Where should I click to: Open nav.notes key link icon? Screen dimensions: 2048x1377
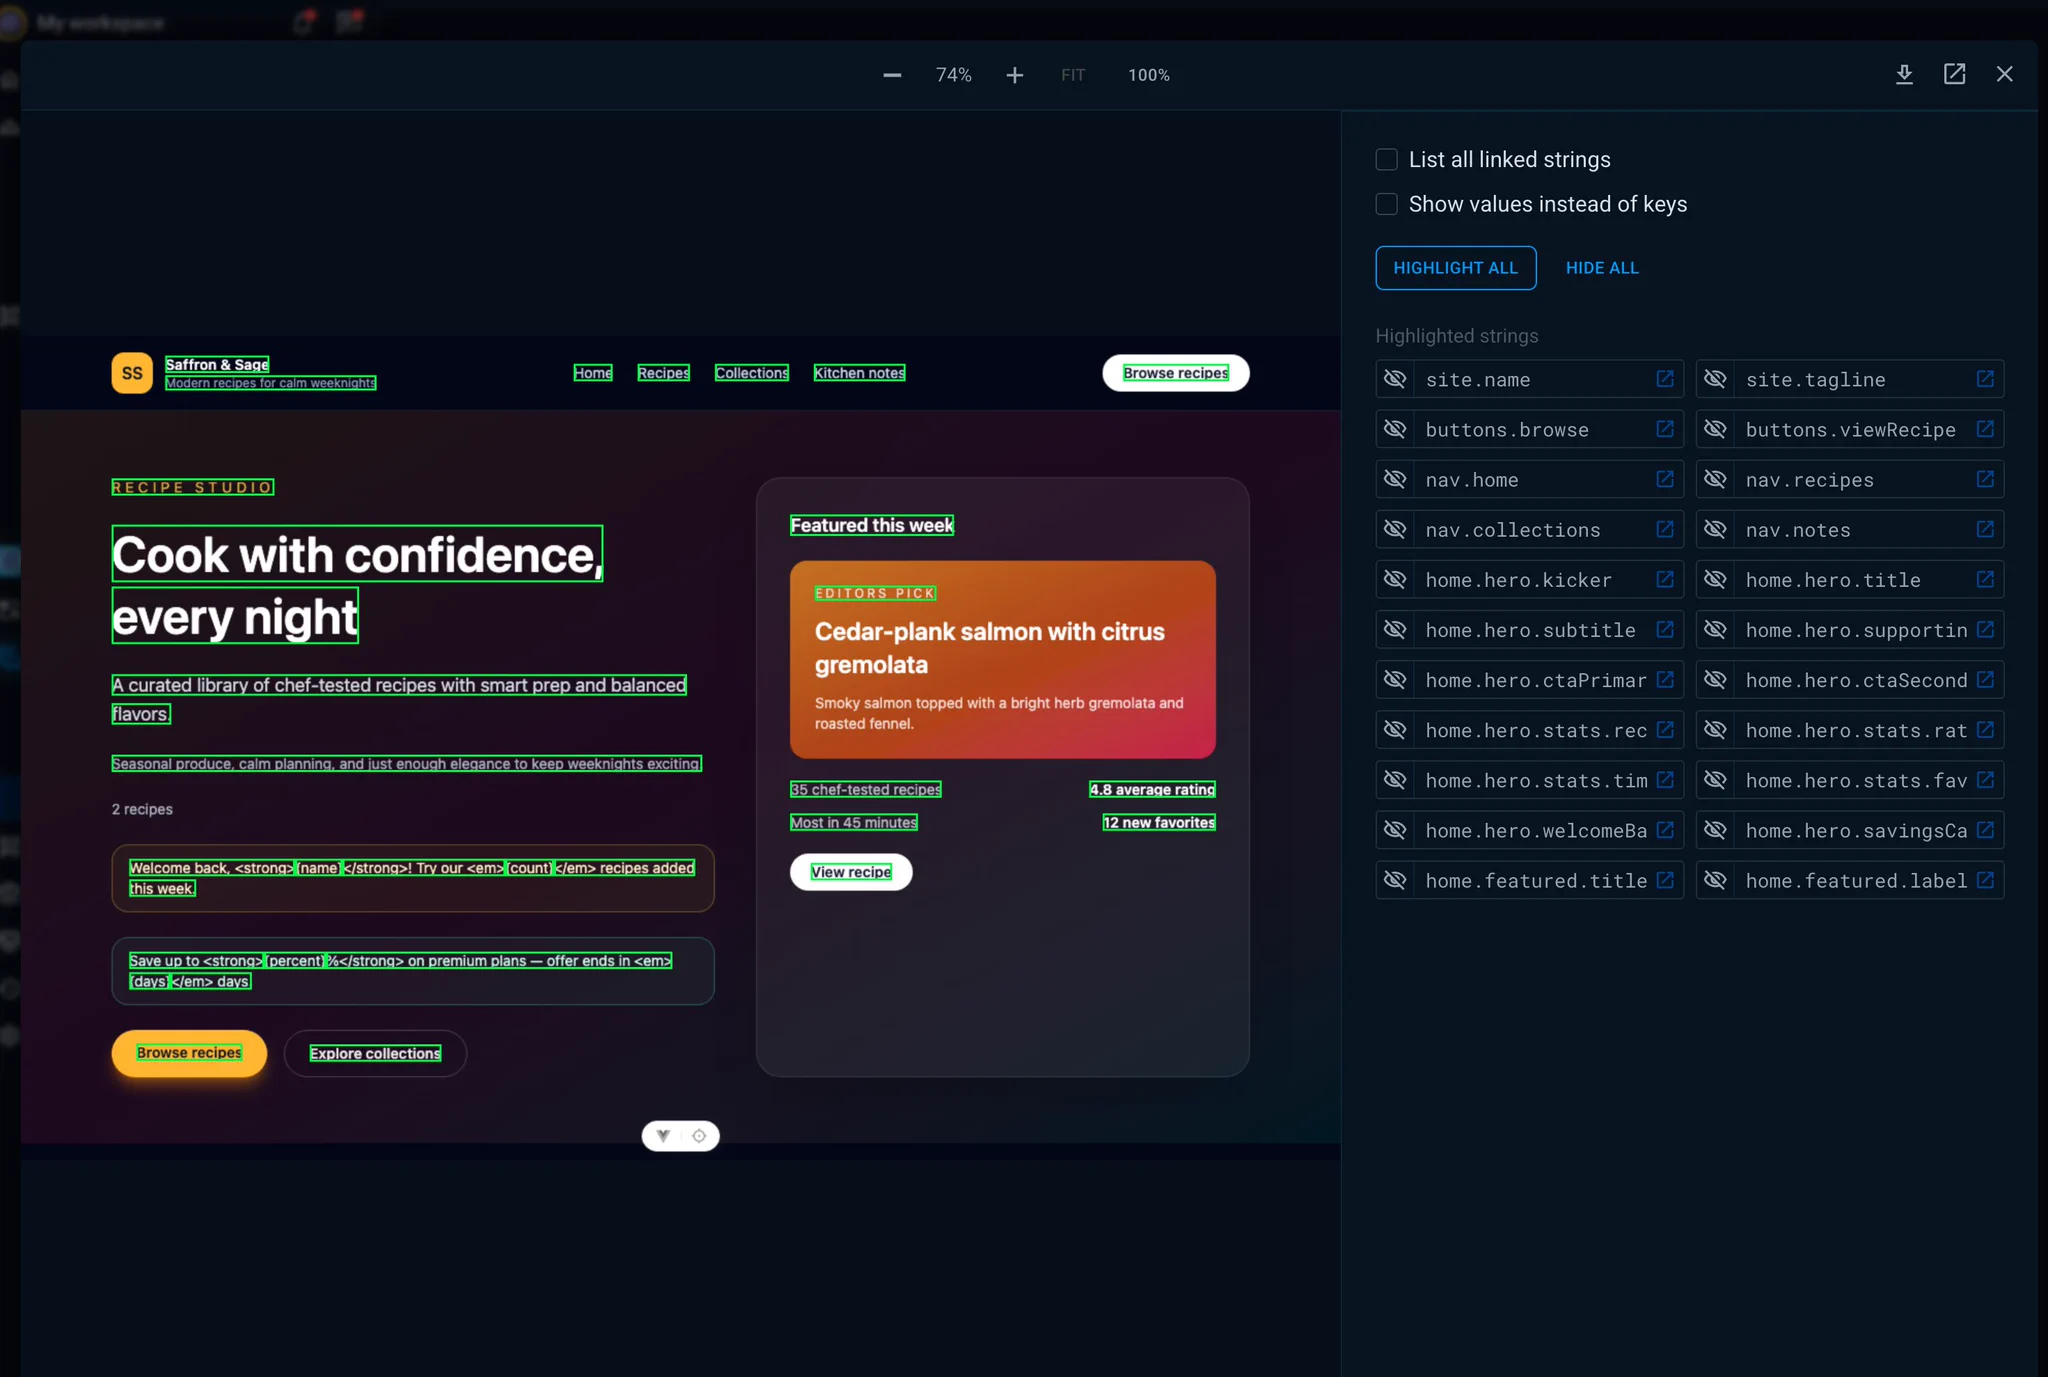(1985, 529)
